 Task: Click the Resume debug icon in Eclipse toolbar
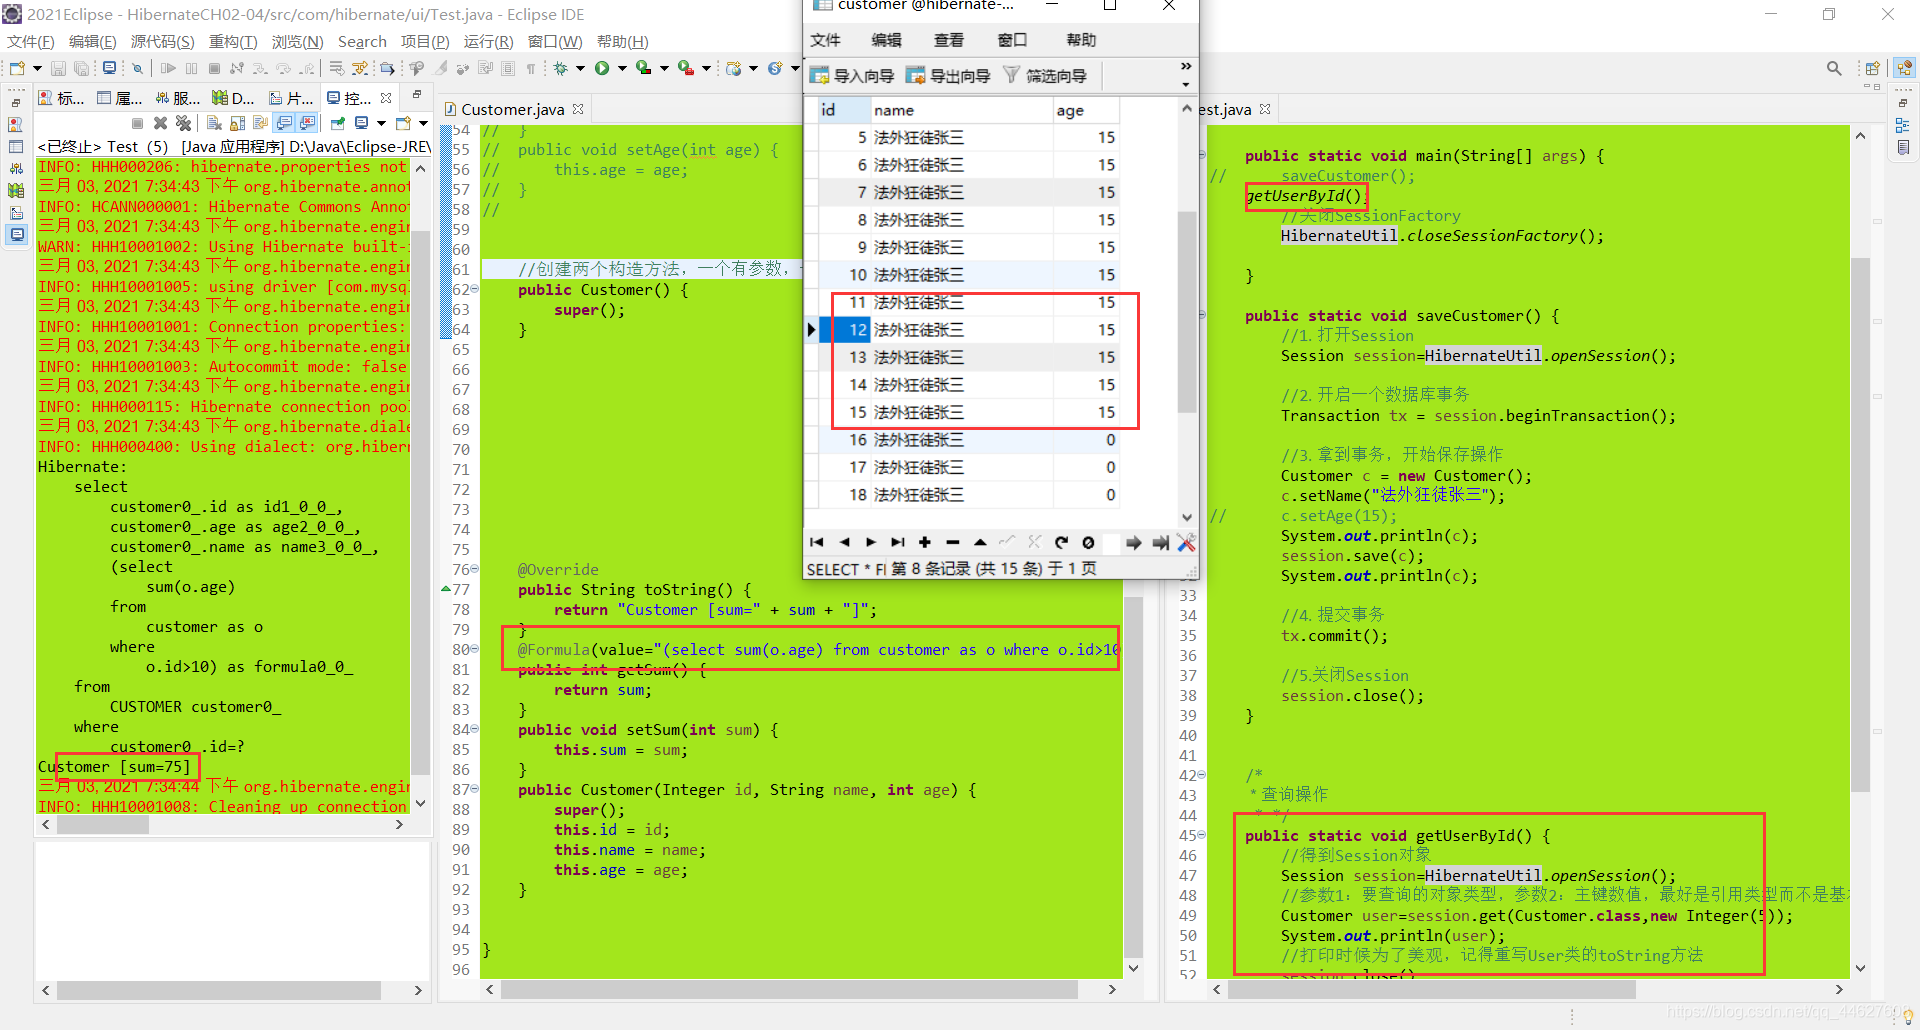[x=168, y=68]
